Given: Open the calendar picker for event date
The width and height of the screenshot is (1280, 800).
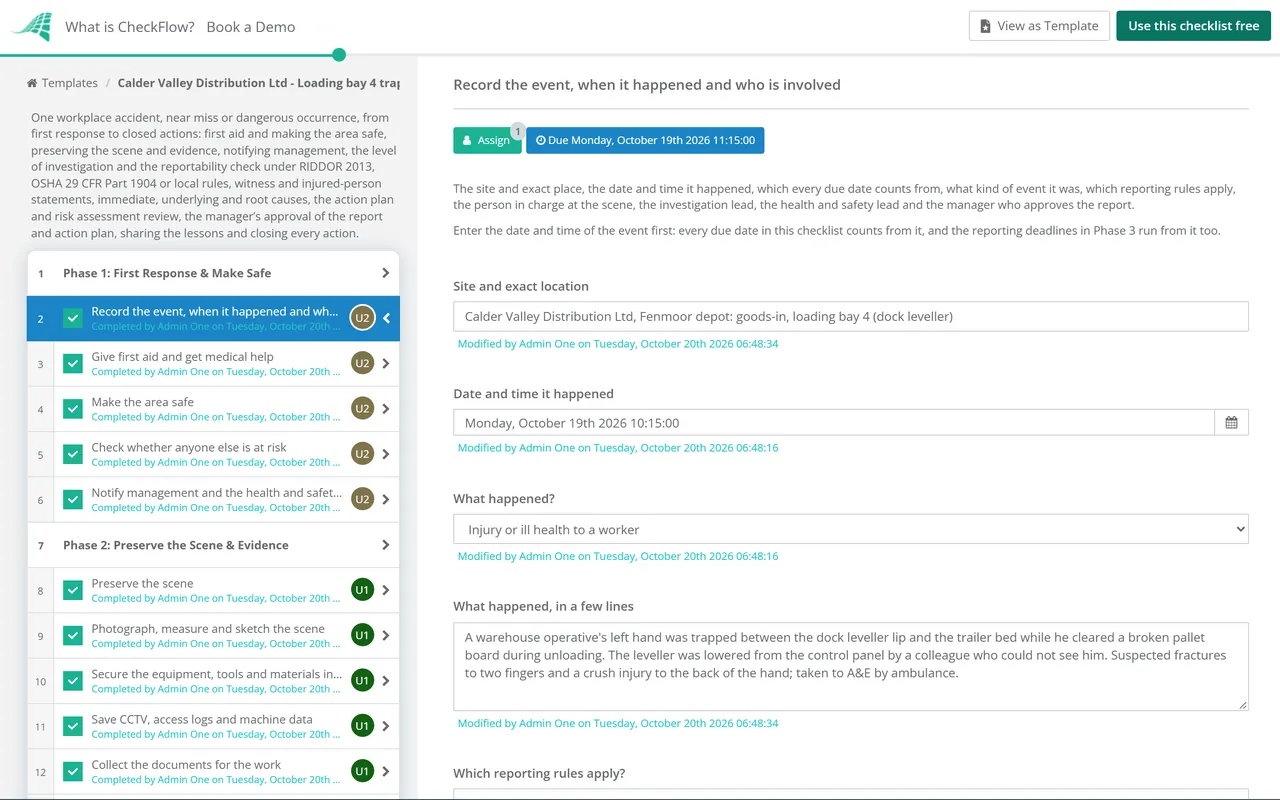Looking at the screenshot, I should 1231,422.
